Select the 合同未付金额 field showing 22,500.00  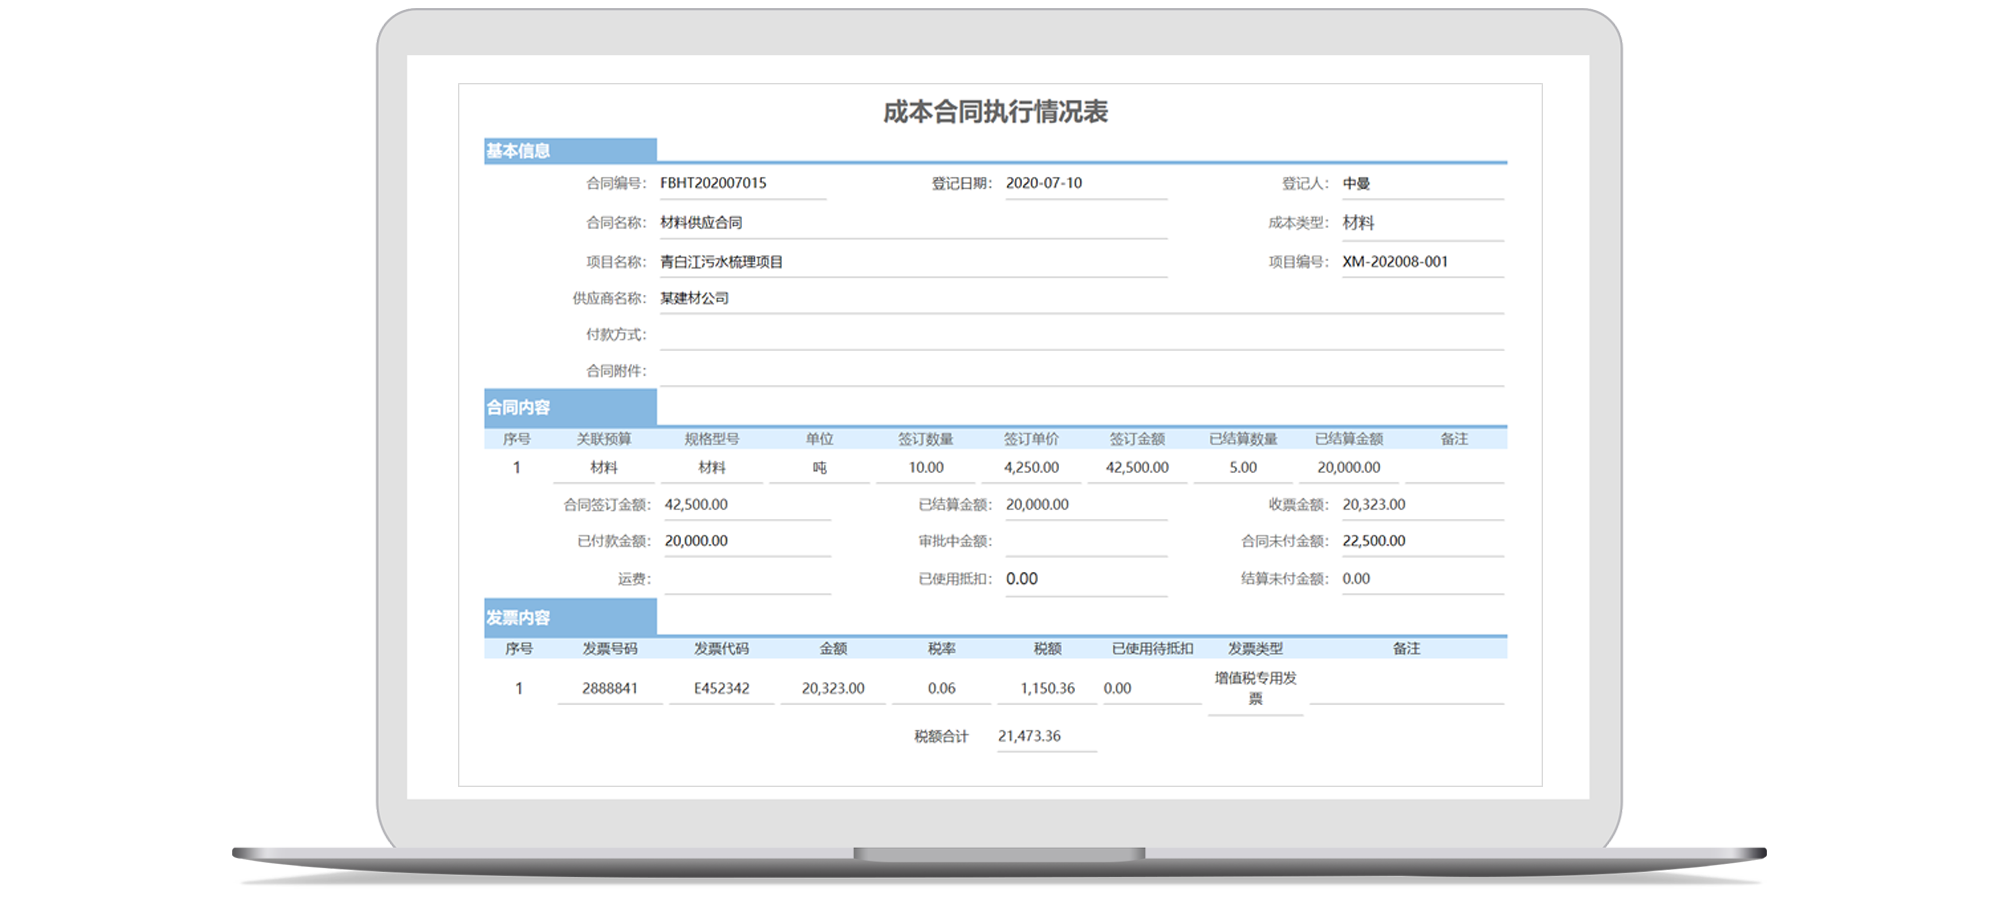pos(1421,541)
